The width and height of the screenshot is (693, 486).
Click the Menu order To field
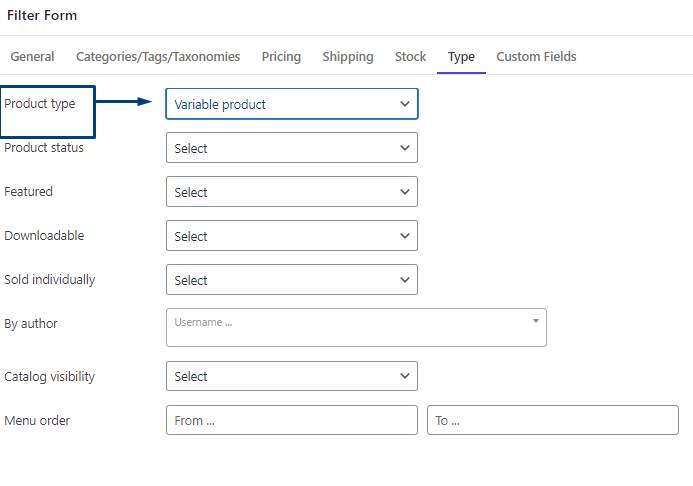tap(553, 420)
